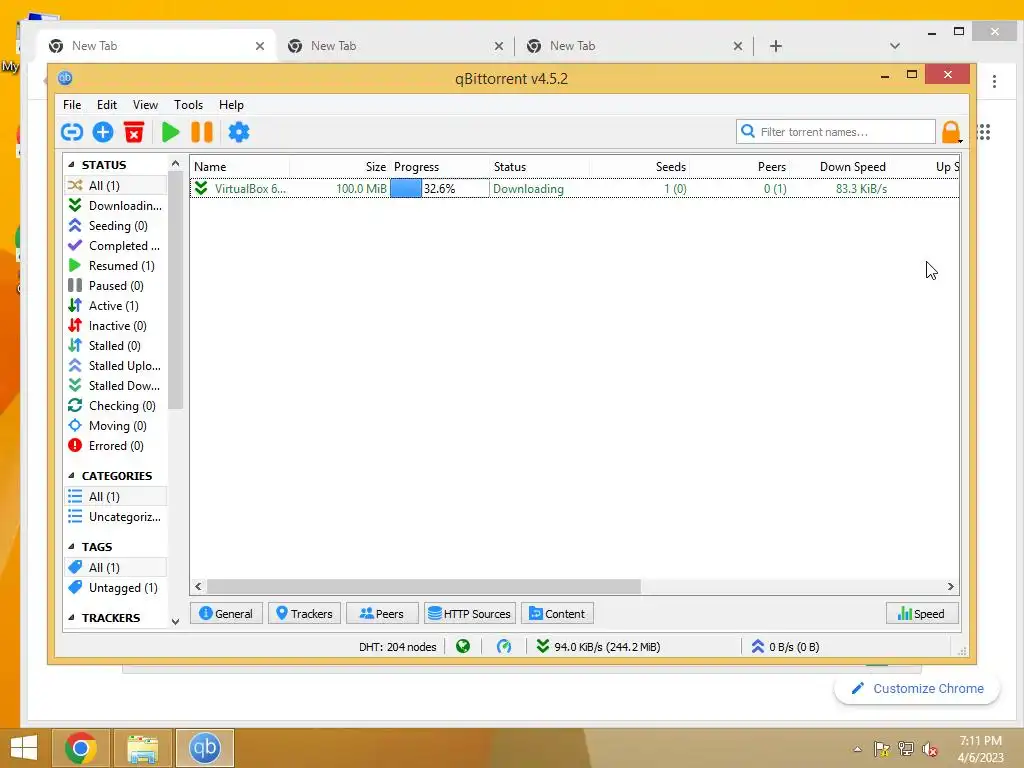Select the Paused (0) filter

(x=116, y=286)
